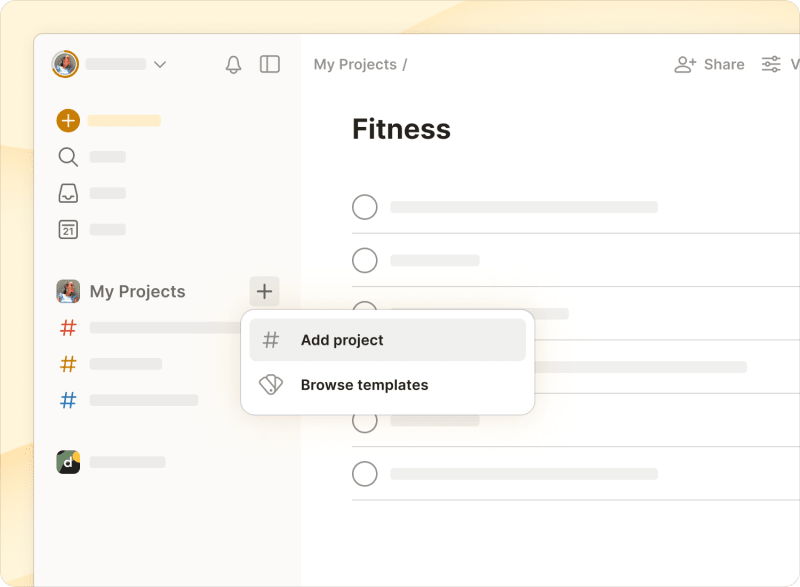Open the view options sliders icon
Image resolution: width=800 pixels, height=587 pixels.
pyautogui.click(x=771, y=64)
